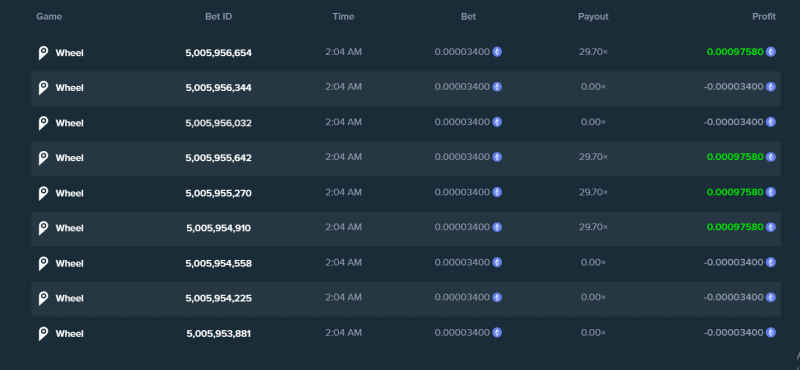The image size is (800, 370).
Task: Click Ethereum icon in Bet column, row 5,005,956,654
Action: (x=497, y=52)
